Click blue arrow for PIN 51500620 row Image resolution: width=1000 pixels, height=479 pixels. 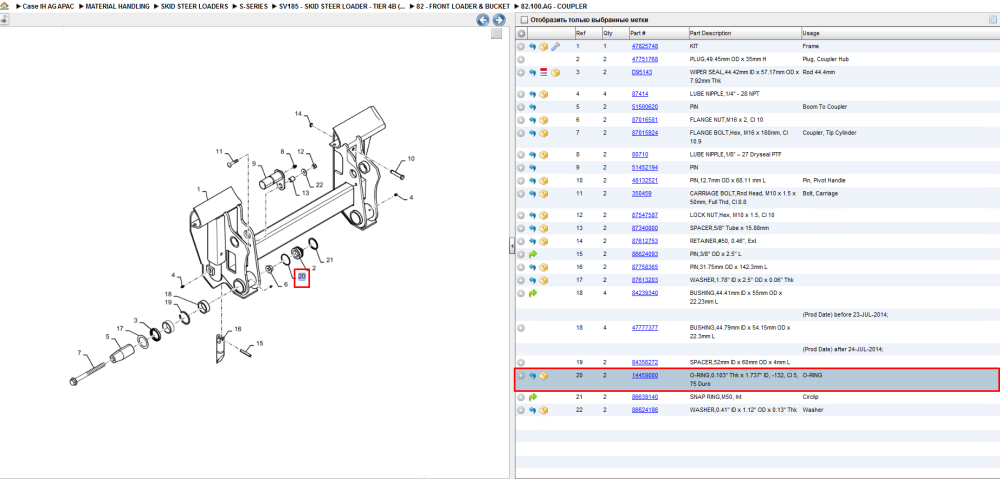(532, 107)
